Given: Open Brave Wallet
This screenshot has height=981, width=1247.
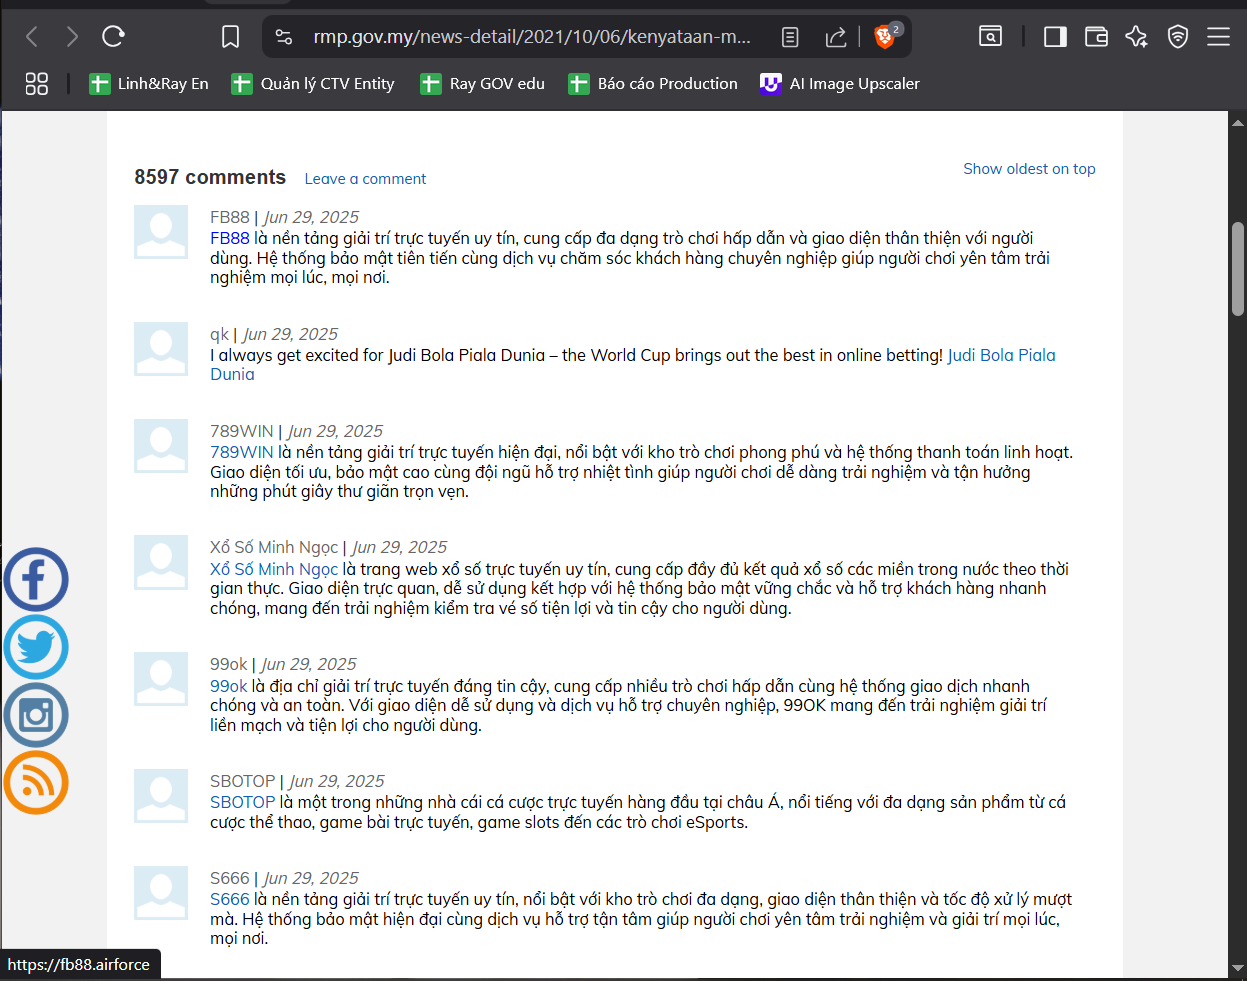Looking at the screenshot, I should (x=1096, y=37).
